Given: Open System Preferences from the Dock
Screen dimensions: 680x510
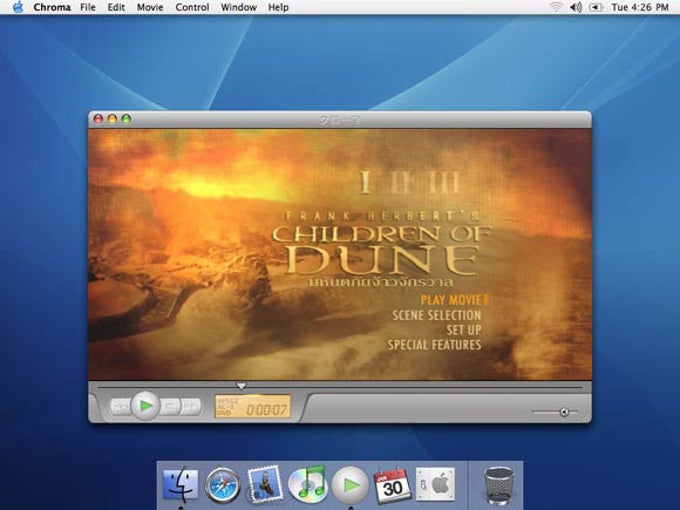Looking at the screenshot, I should click(435, 484).
